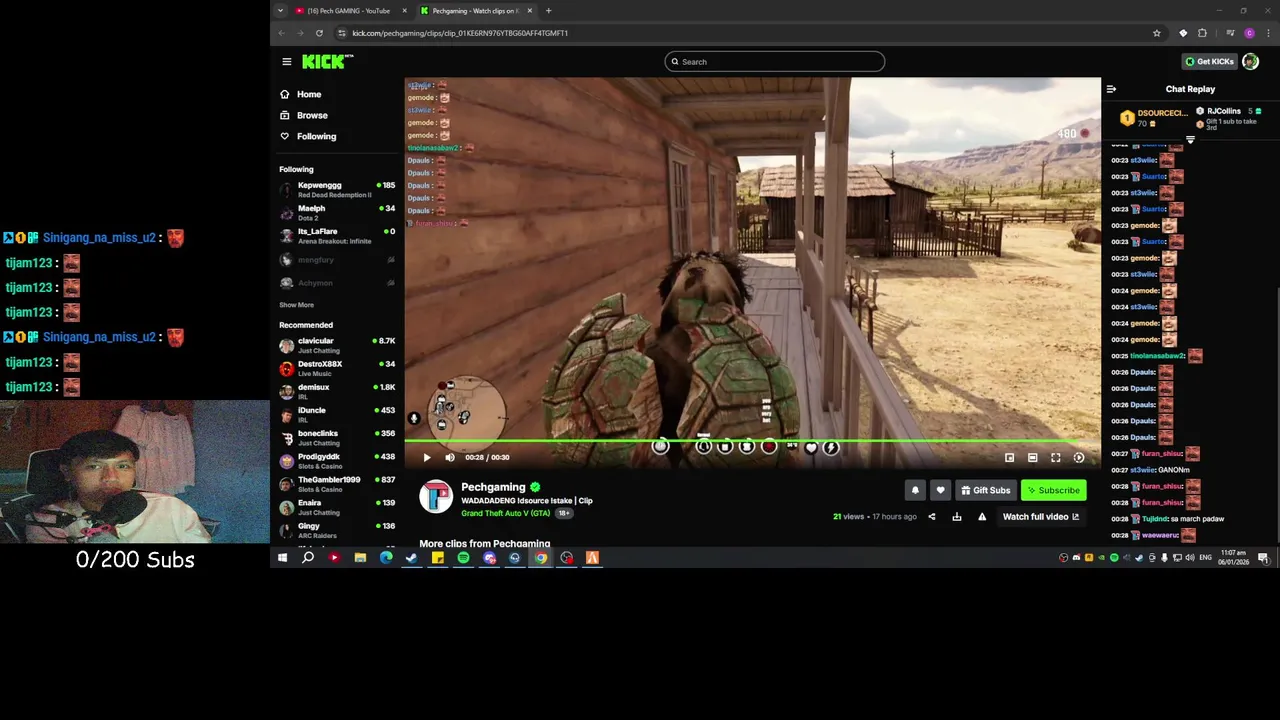Screen dimensions: 1280x720
Task: Open the Chrome three-dot menu
Action: [x=1268, y=33]
